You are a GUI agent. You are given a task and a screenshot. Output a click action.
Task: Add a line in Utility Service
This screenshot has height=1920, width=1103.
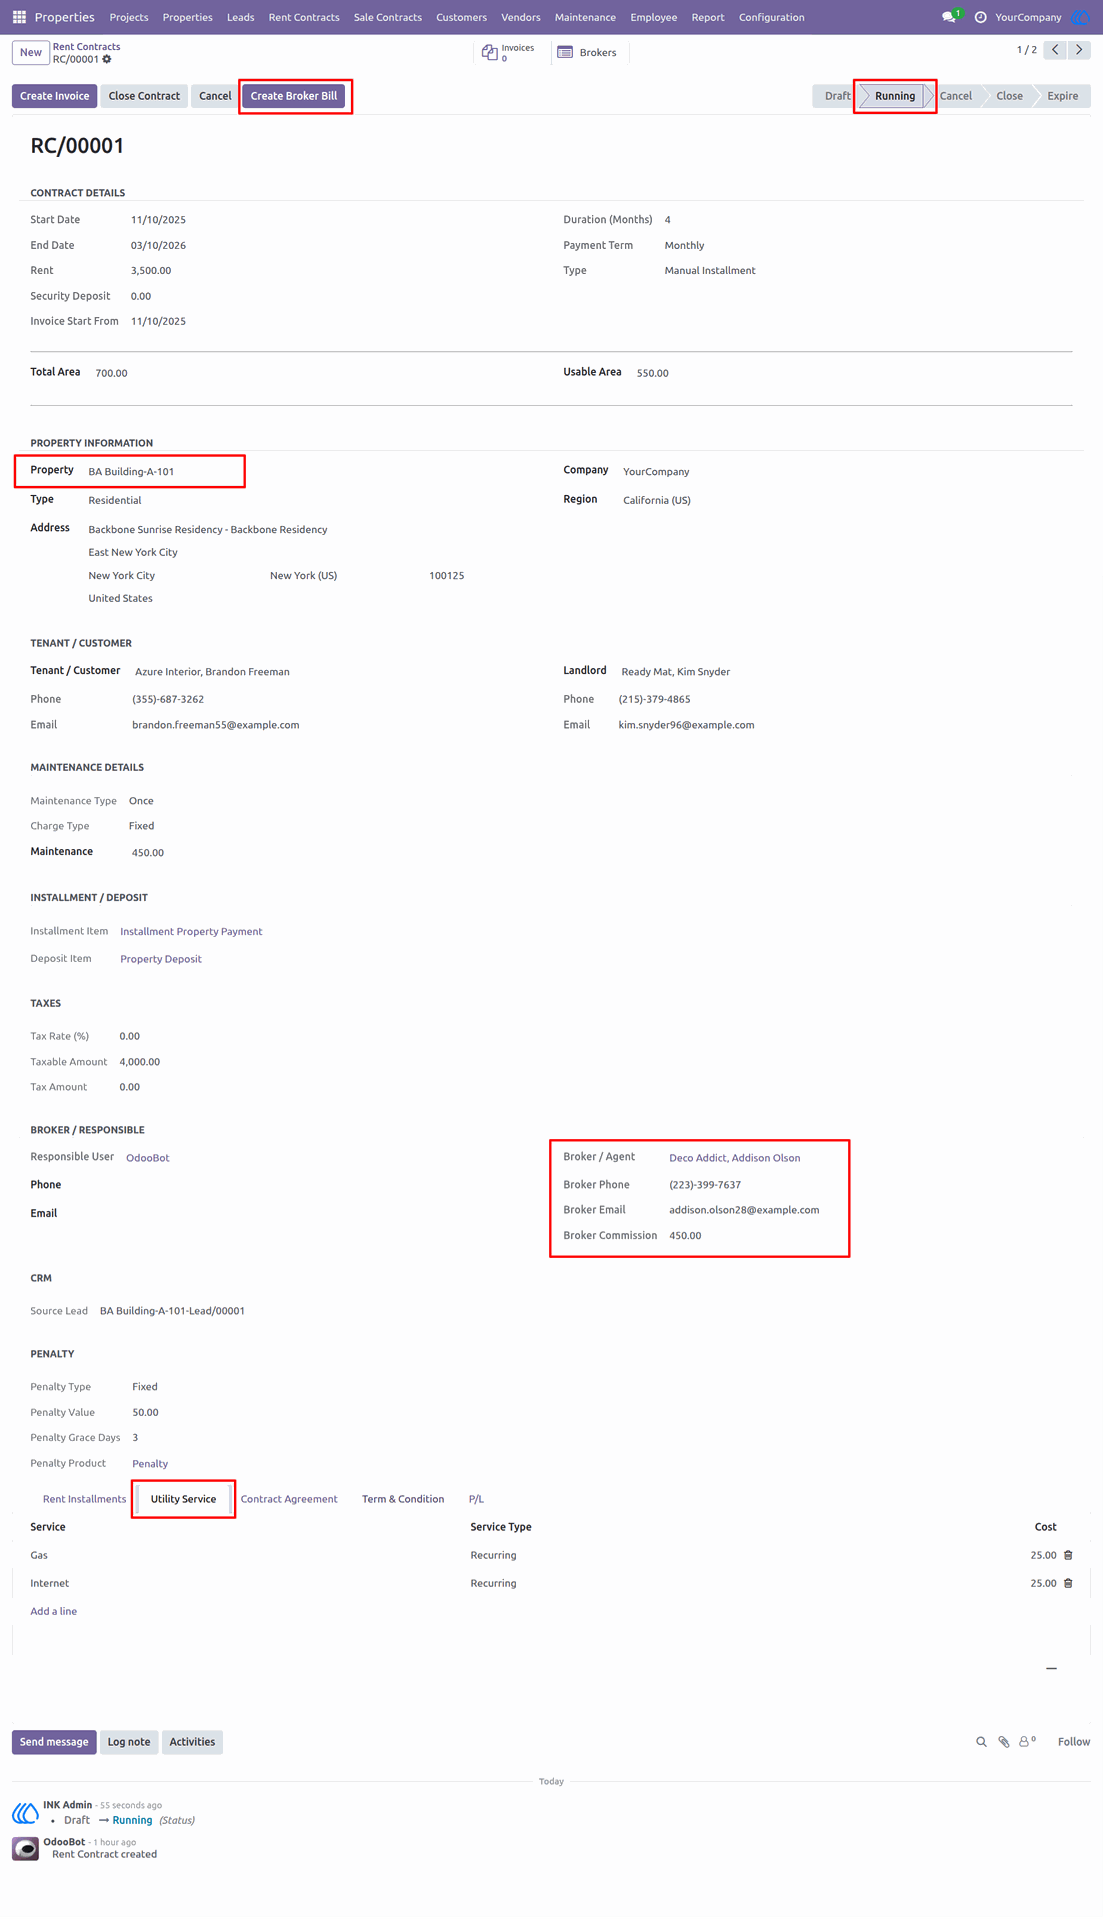[54, 1611]
